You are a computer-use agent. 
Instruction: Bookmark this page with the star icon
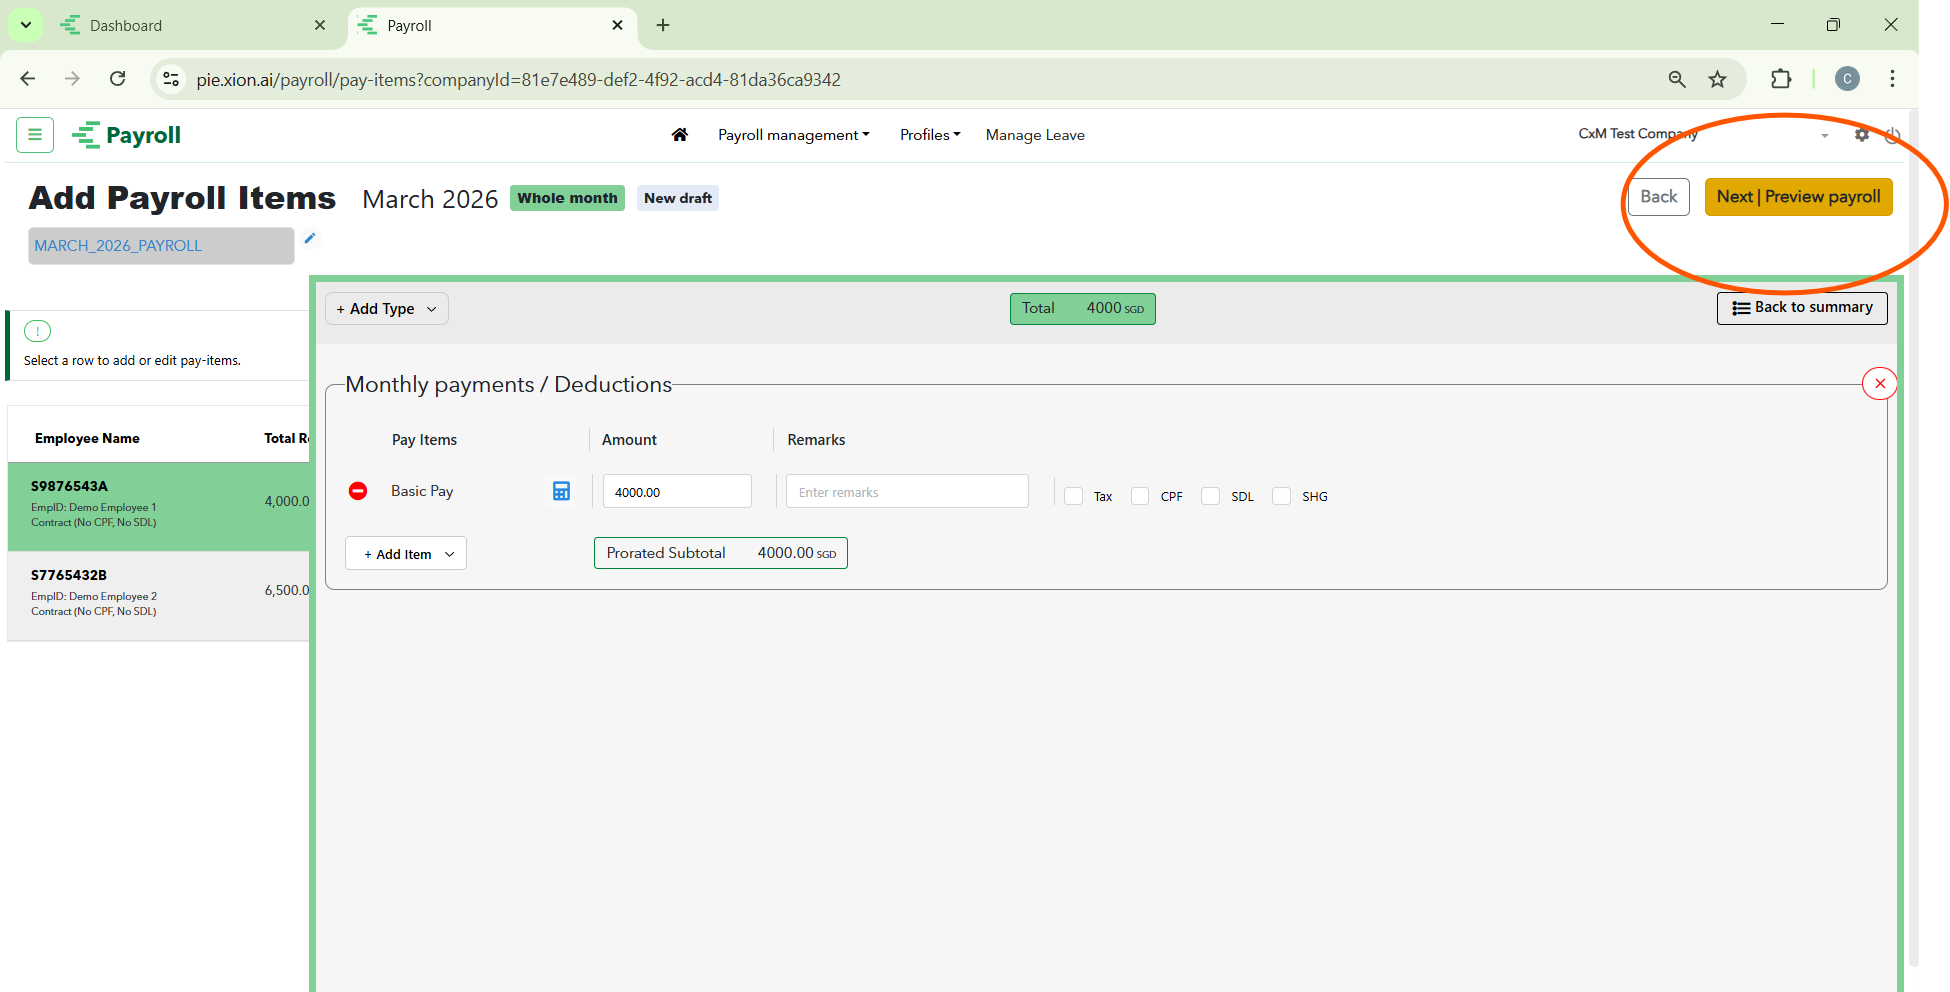tap(1717, 79)
